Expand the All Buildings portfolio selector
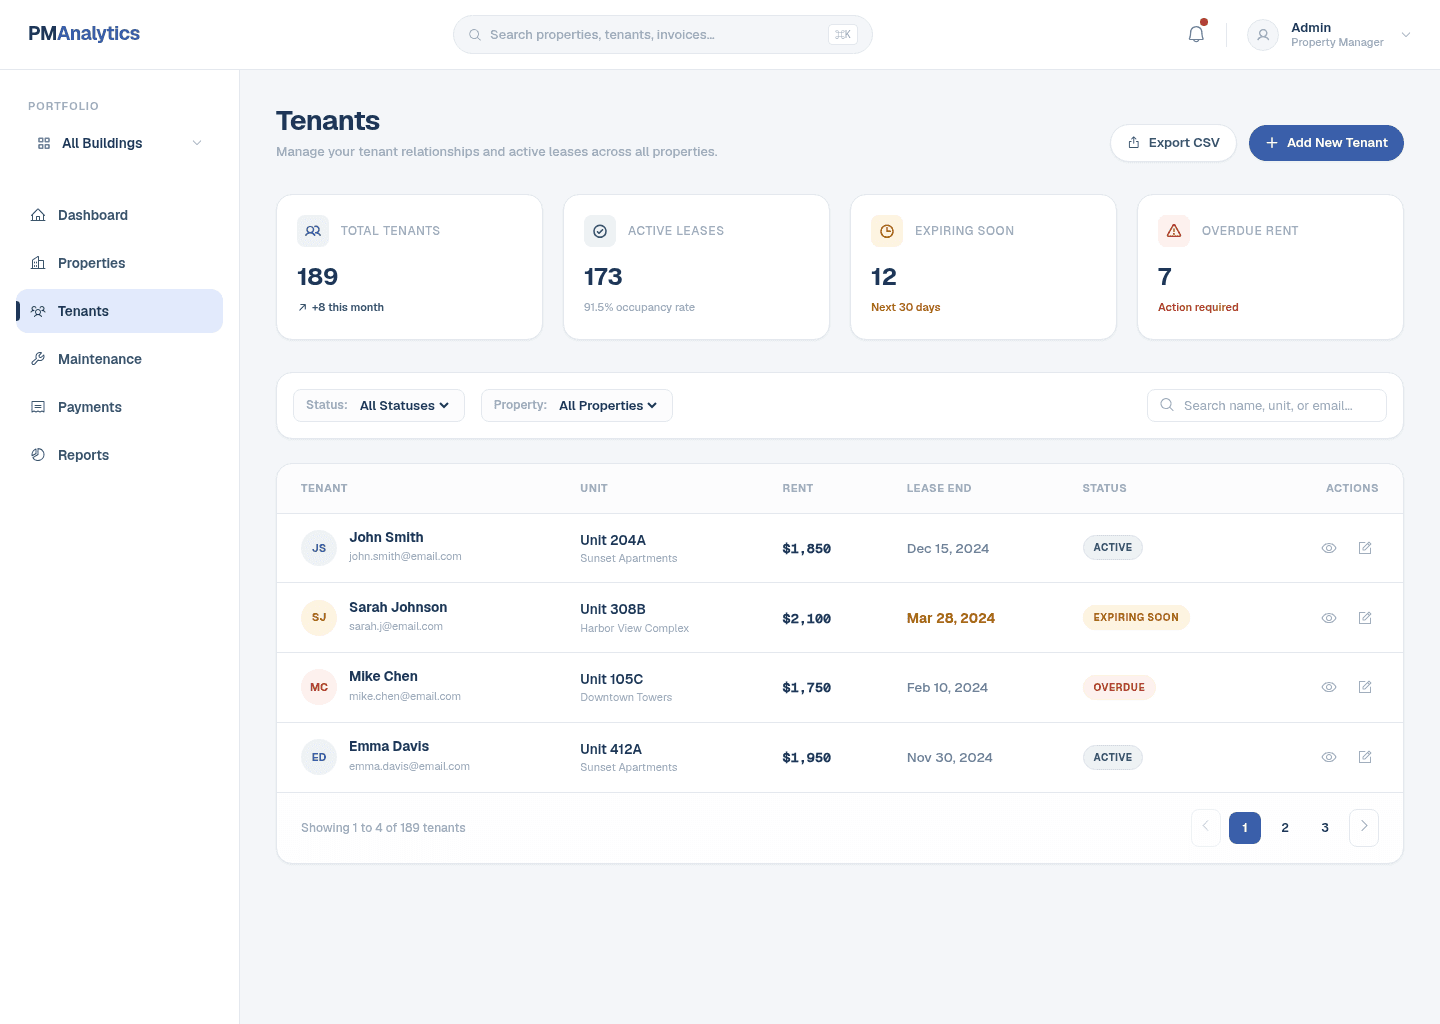 (x=120, y=143)
